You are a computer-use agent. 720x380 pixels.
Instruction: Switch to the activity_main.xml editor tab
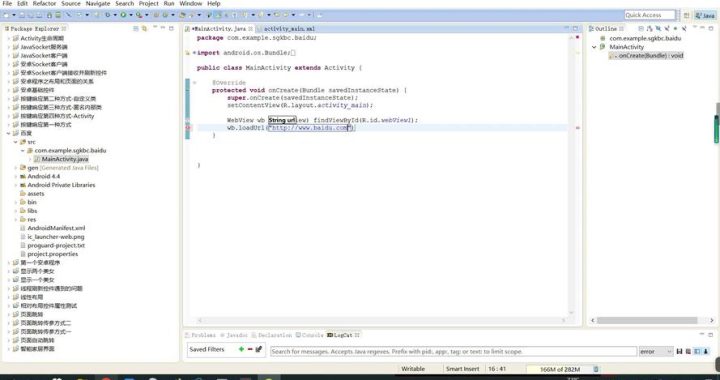click(288, 28)
